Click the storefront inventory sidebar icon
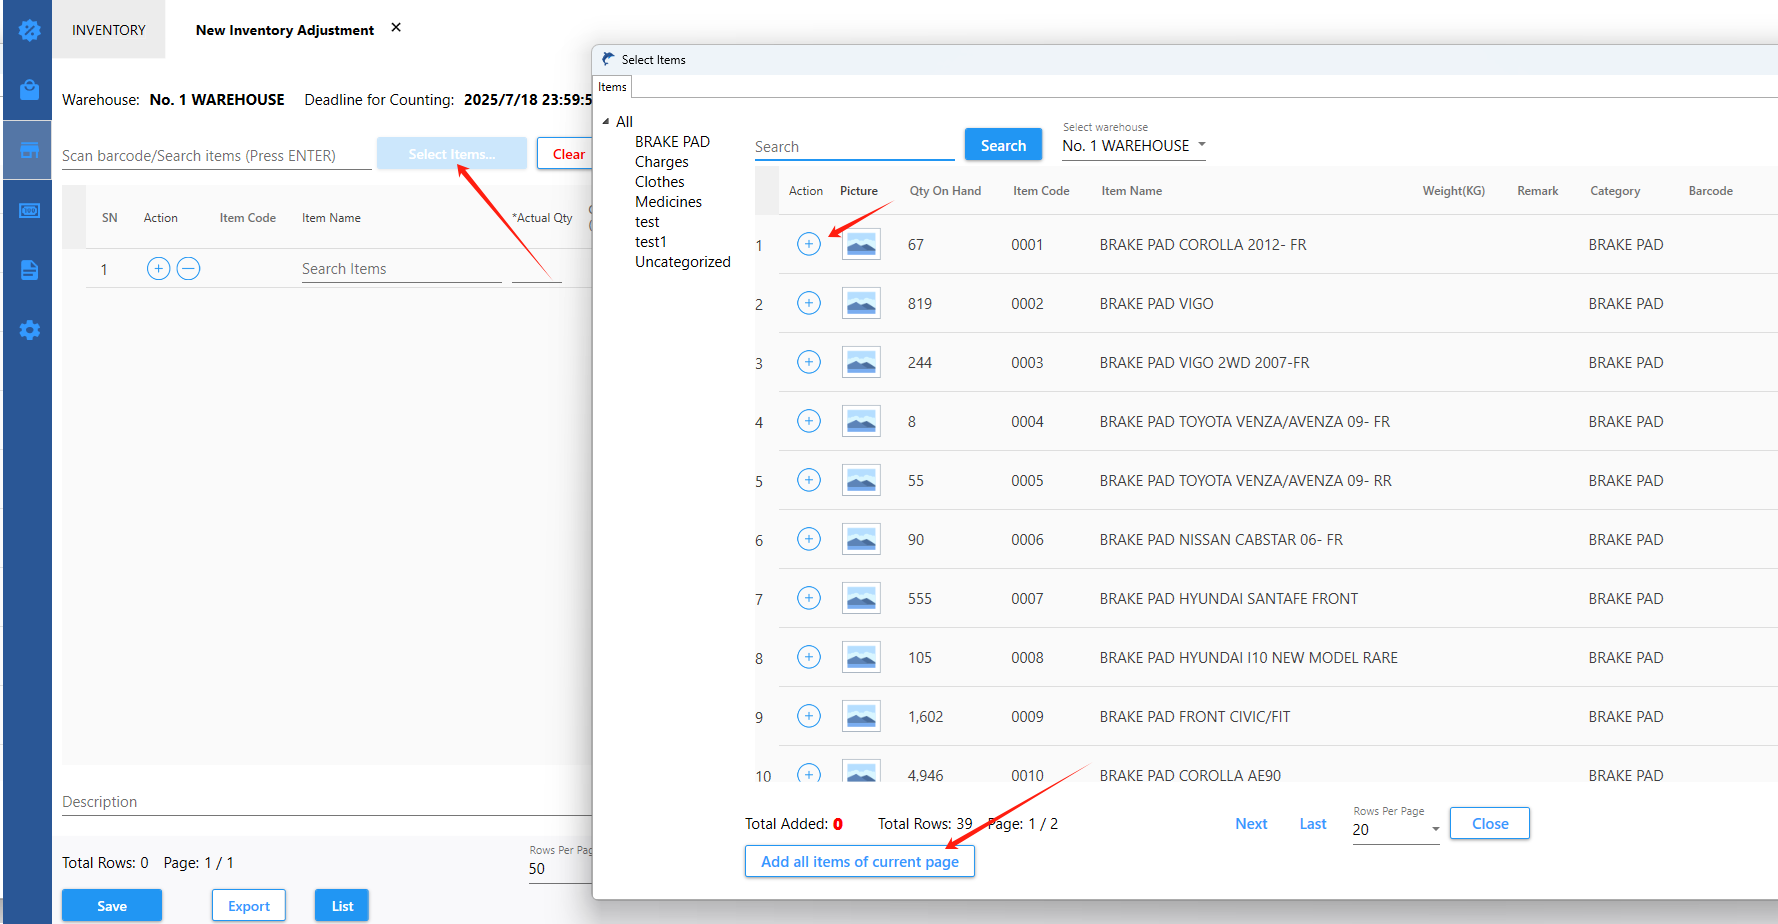Image resolution: width=1778 pixels, height=924 pixels. coord(29,150)
